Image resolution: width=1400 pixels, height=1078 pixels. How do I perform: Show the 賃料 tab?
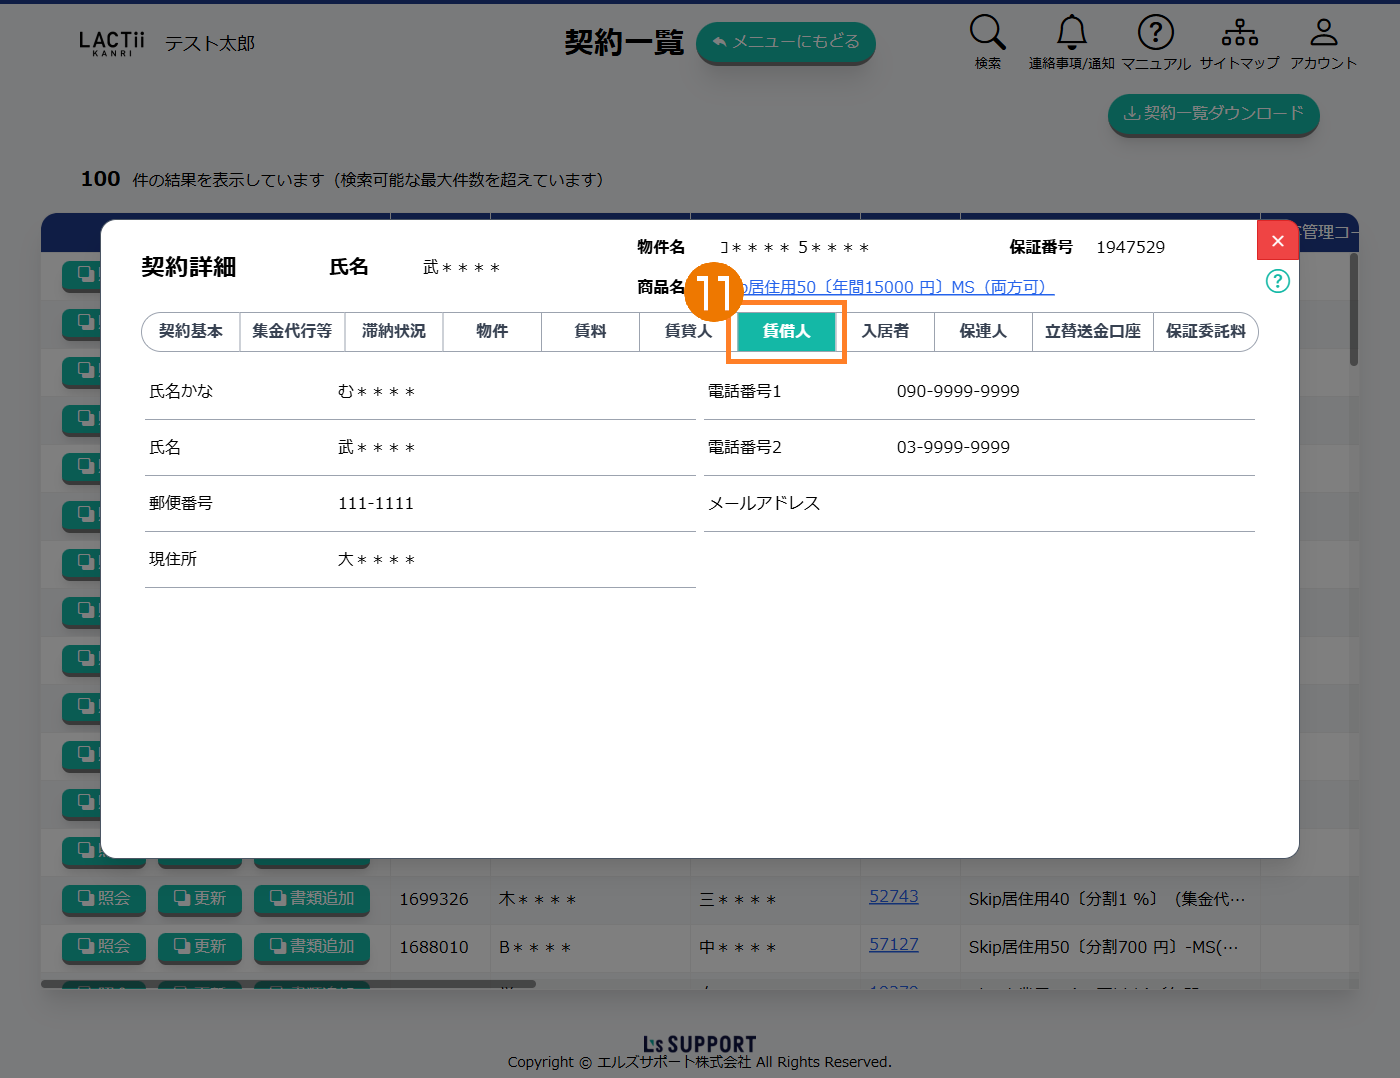pyautogui.click(x=590, y=331)
